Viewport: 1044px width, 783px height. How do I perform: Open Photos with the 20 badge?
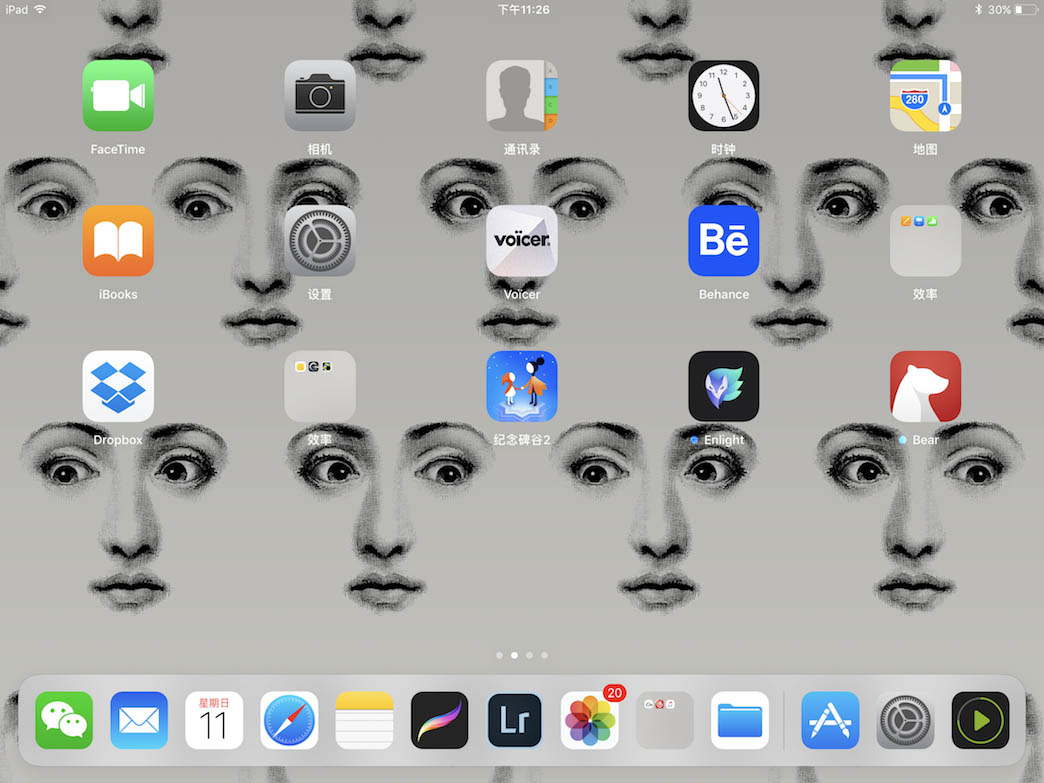(590, 720)
